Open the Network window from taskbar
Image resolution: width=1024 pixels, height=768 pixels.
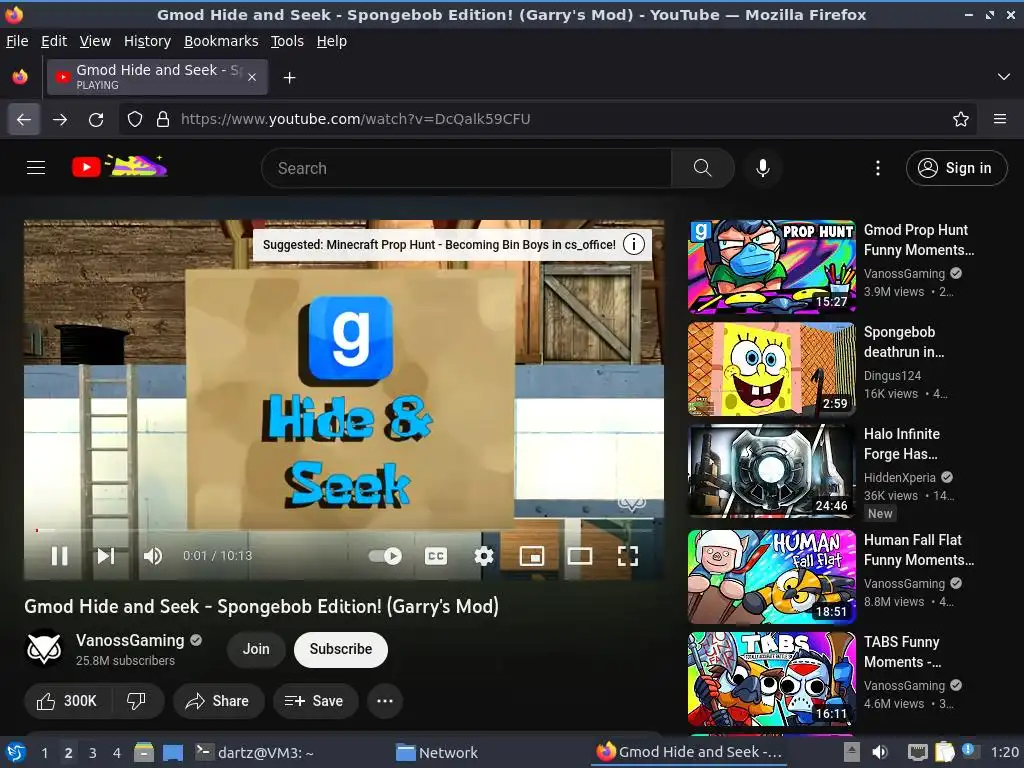pos(437,753)
